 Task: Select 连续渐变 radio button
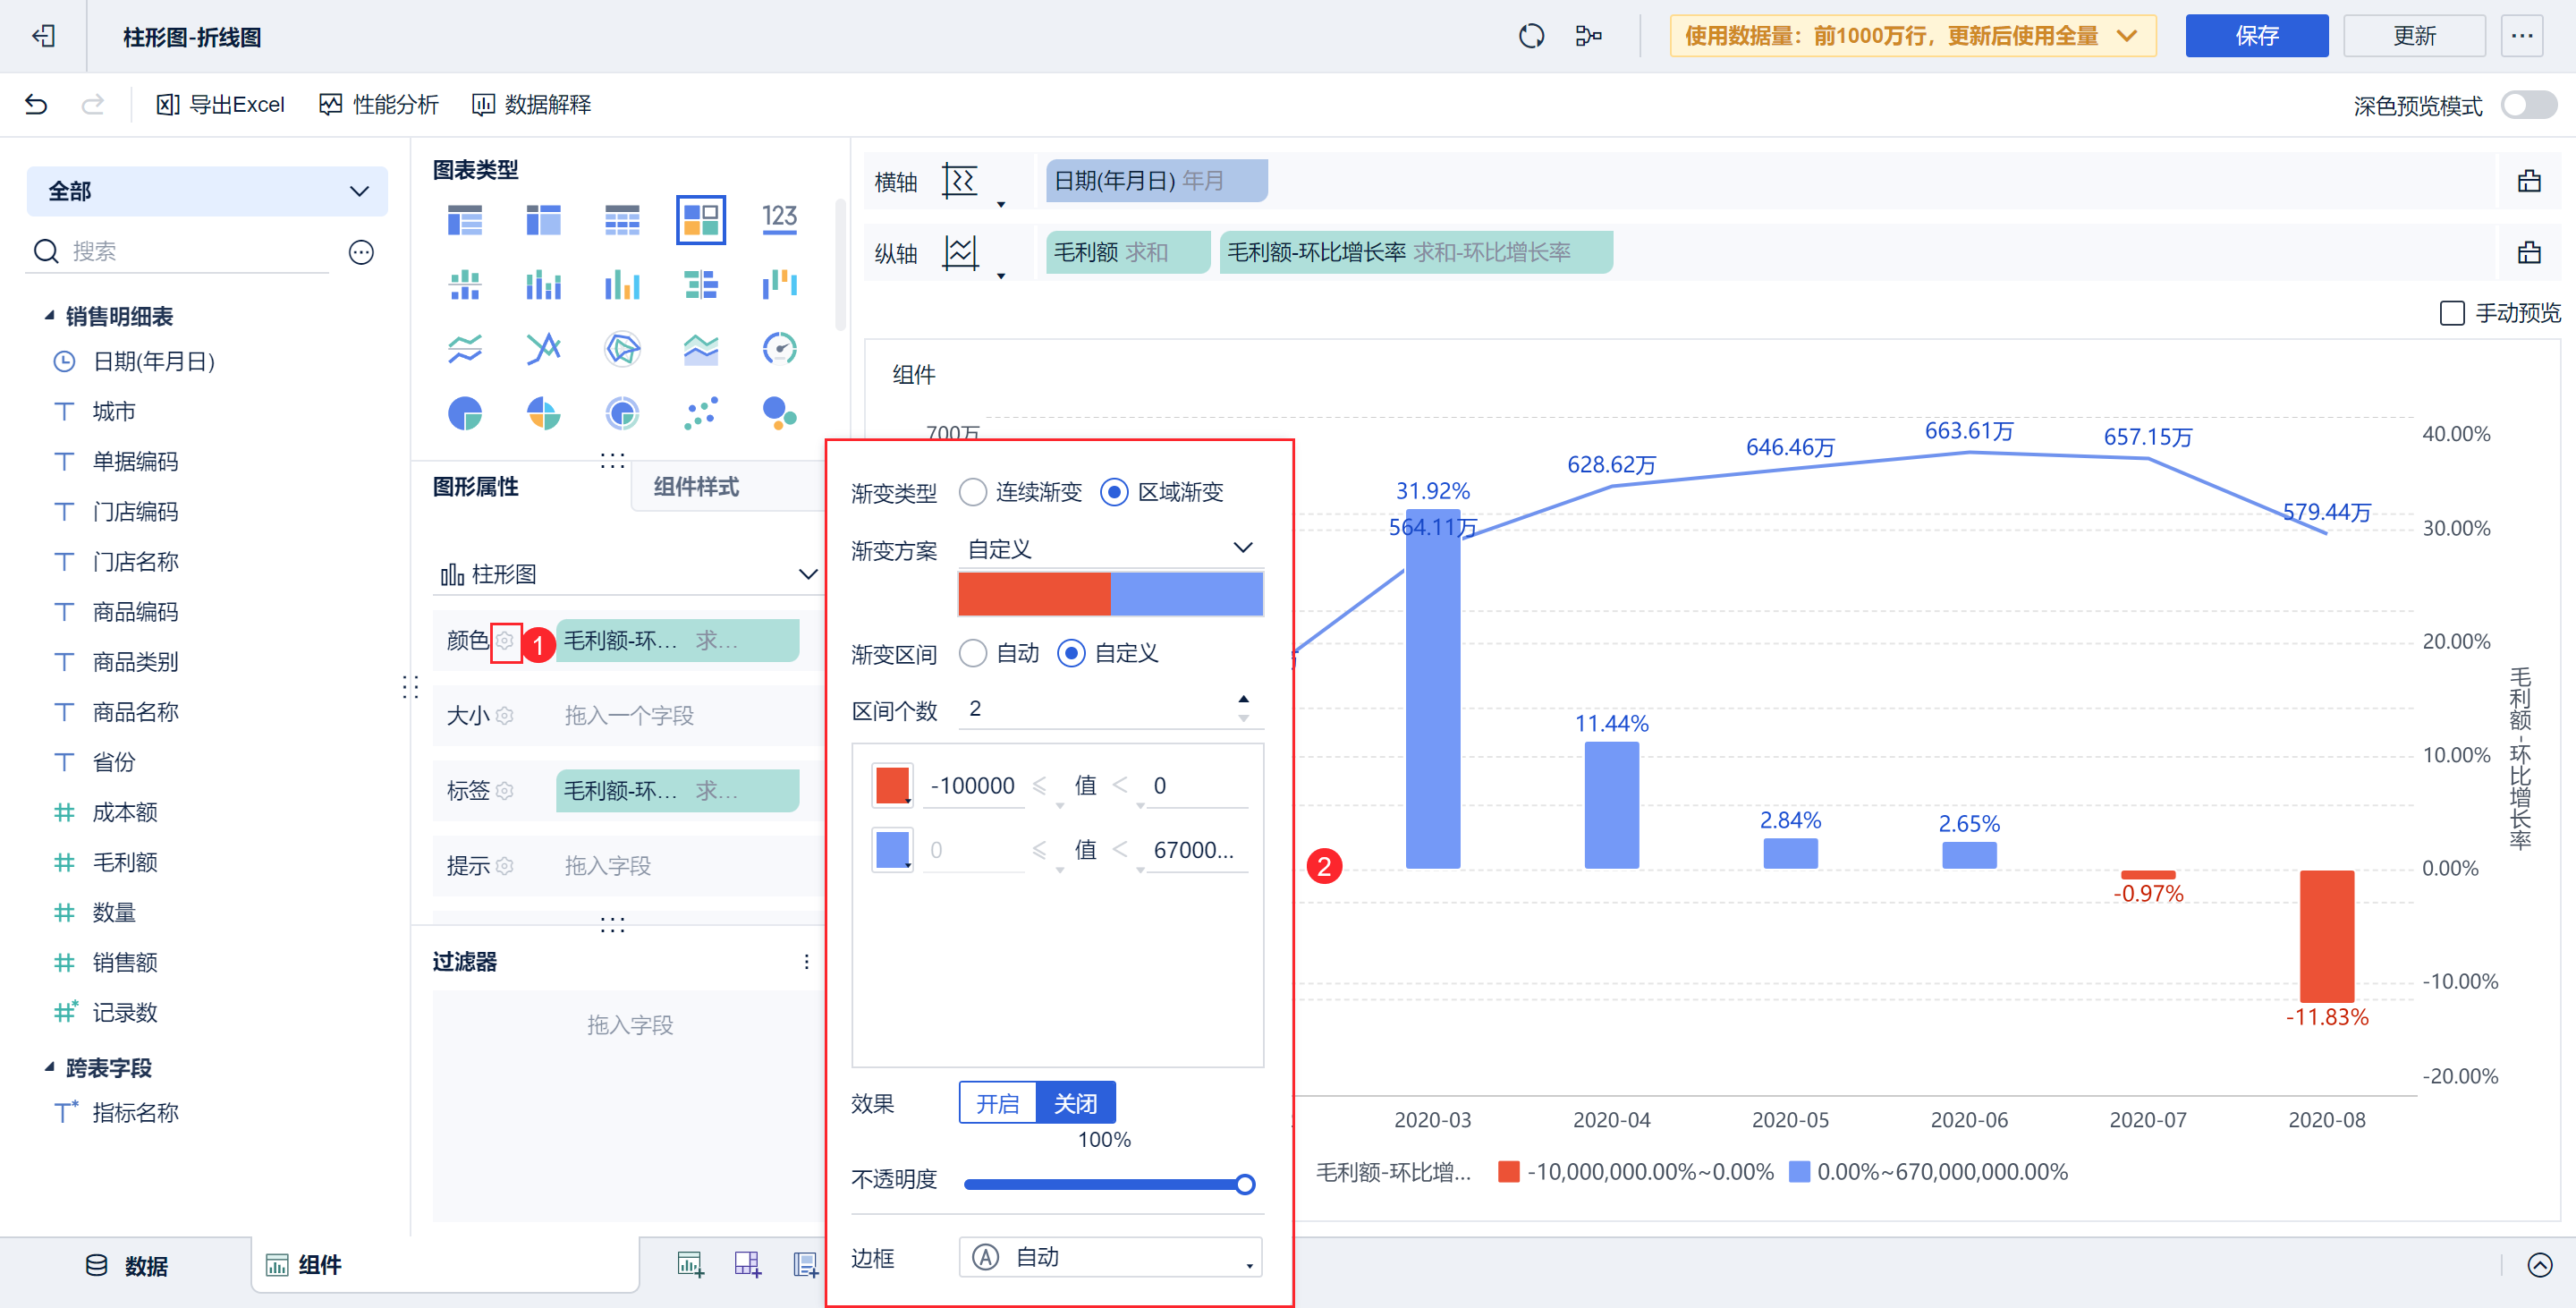click(973, 492)
